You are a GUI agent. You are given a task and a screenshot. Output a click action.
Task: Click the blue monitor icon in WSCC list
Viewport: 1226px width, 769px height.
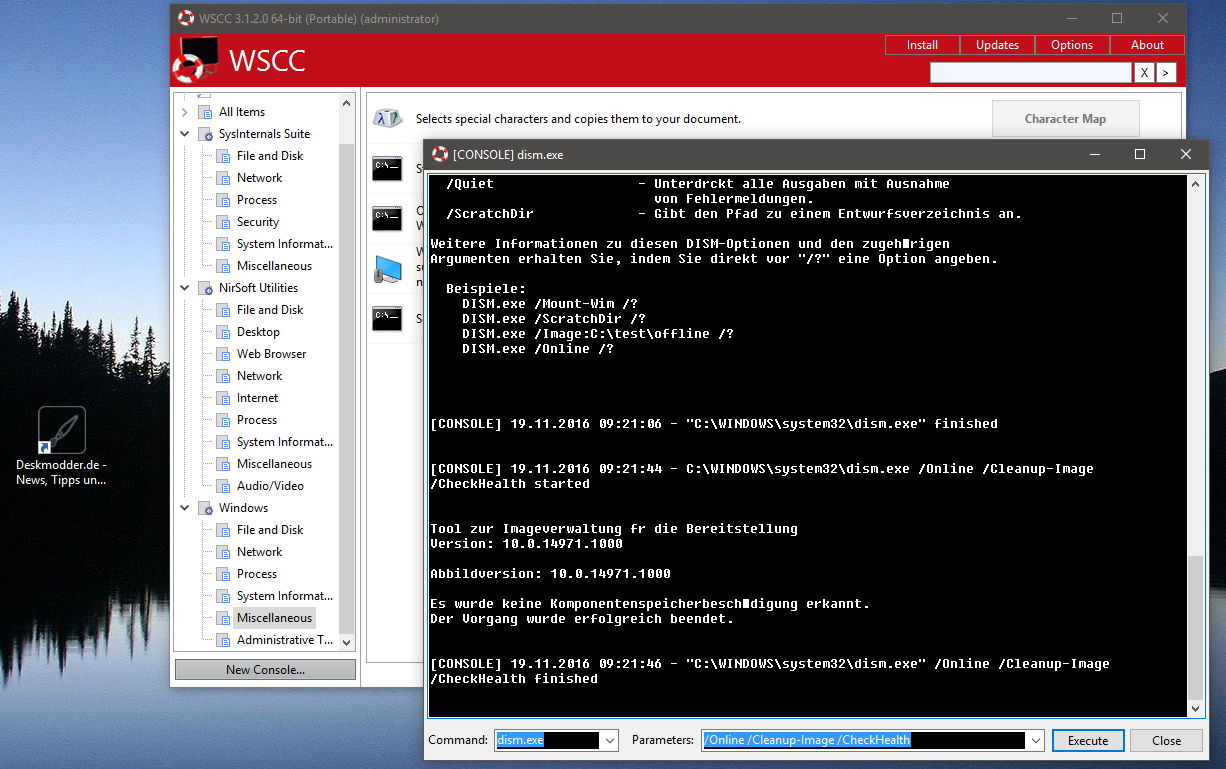pos(387,268)
